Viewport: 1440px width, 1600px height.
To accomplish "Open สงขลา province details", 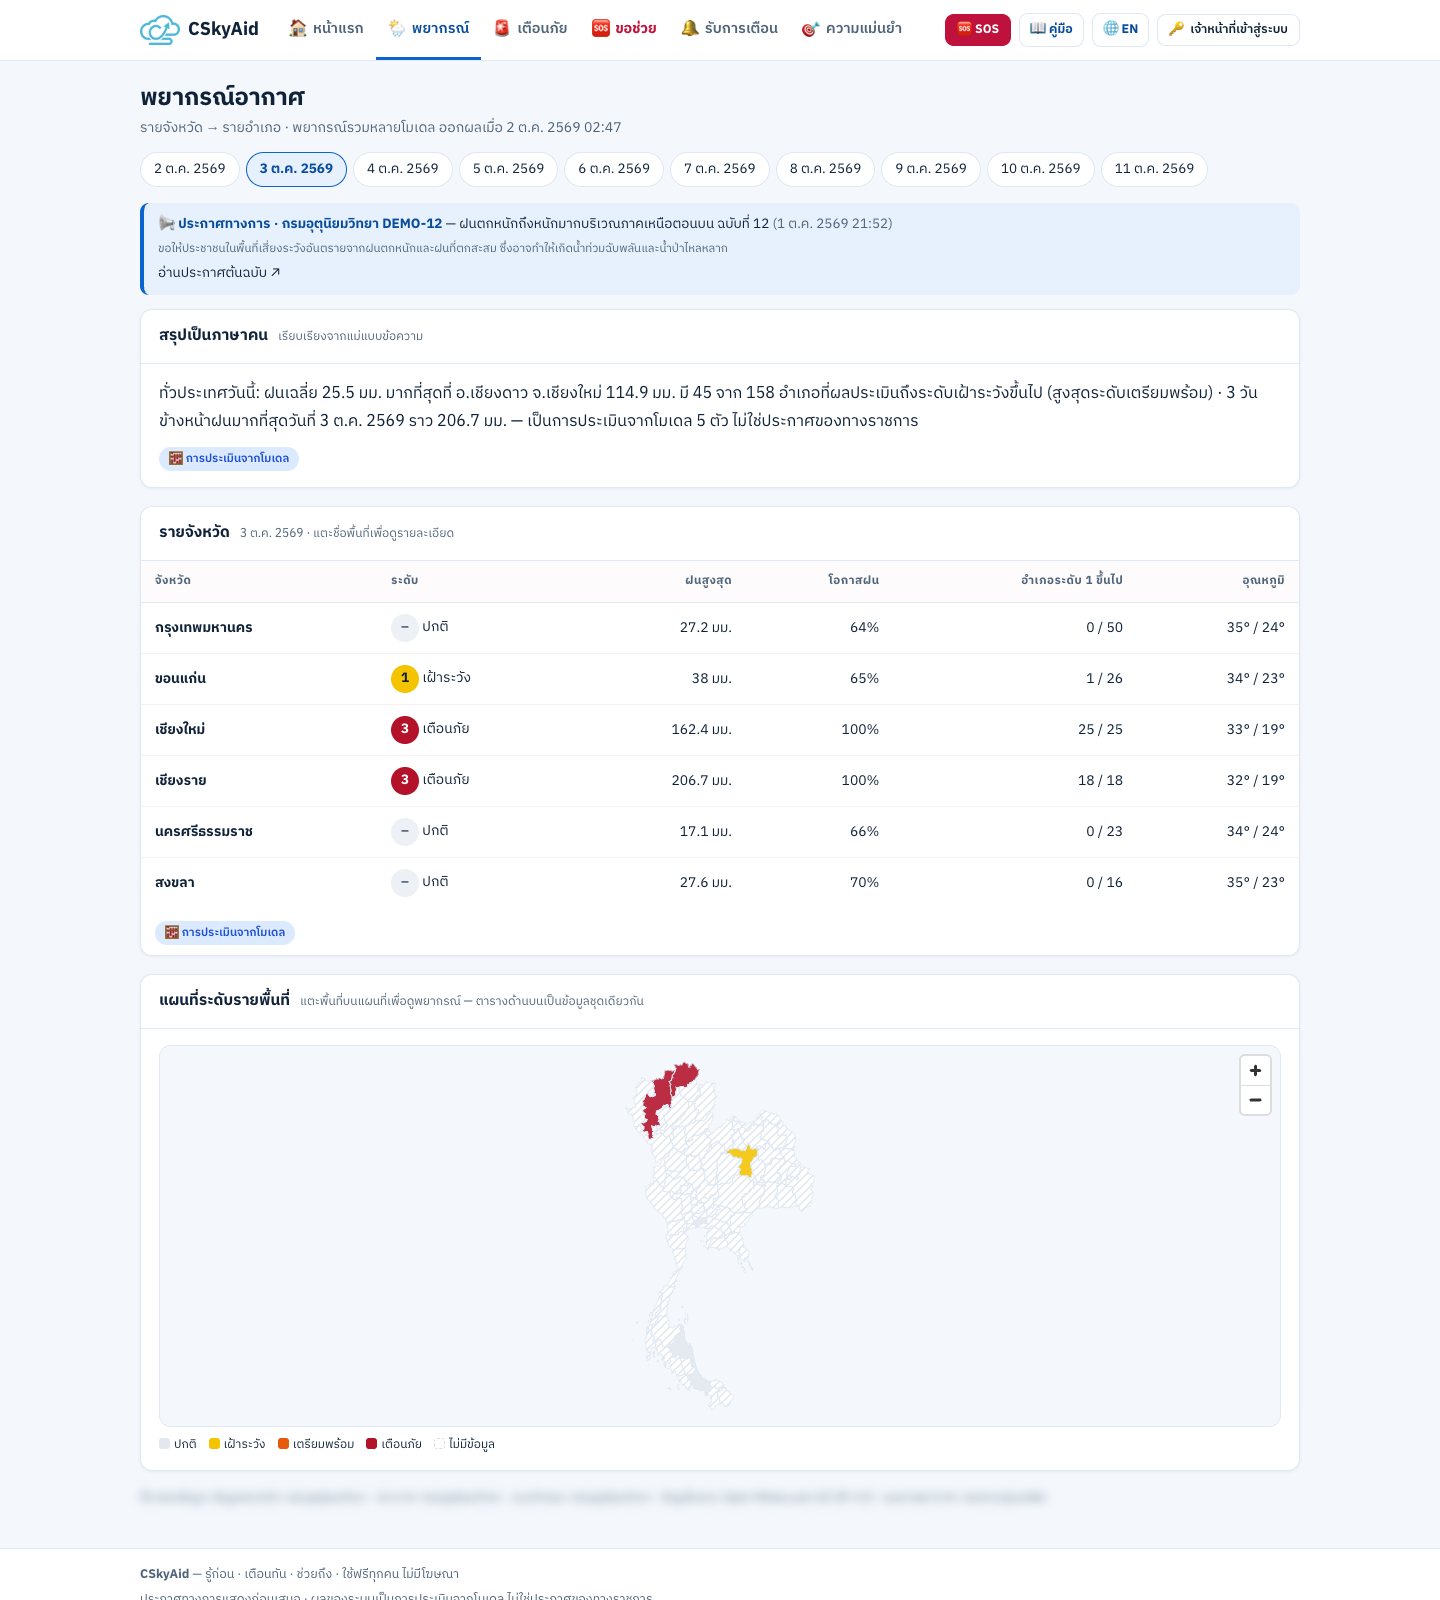I will coord(175,883).
